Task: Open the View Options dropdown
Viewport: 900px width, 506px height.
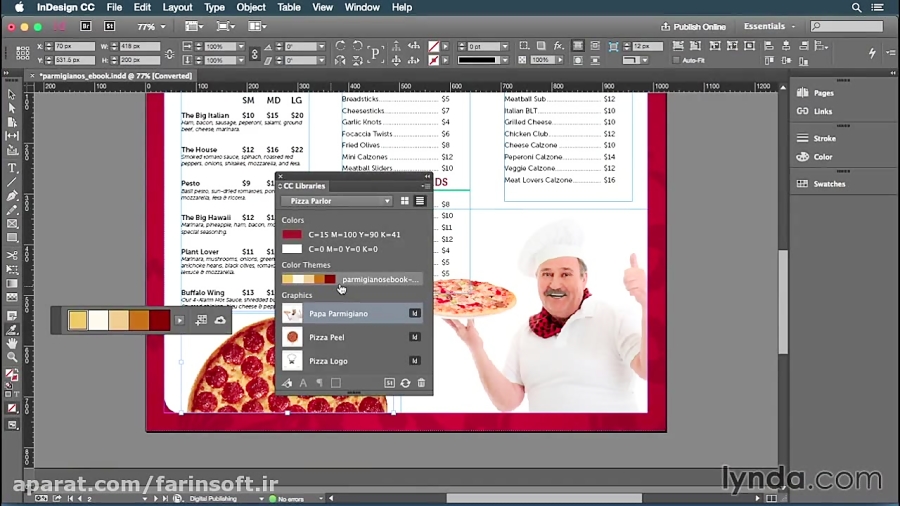Action: tap(194, 26)
